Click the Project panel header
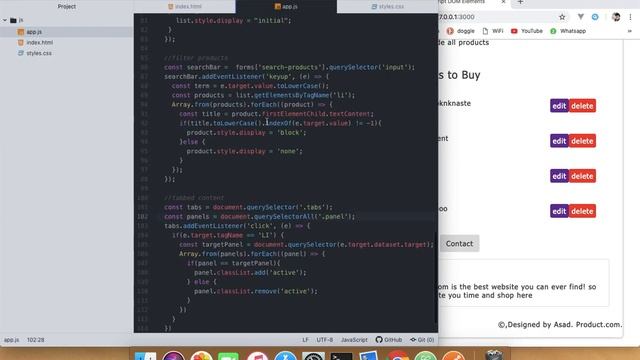The height and width of the screenshot is (360, 640). pos(67,7)
